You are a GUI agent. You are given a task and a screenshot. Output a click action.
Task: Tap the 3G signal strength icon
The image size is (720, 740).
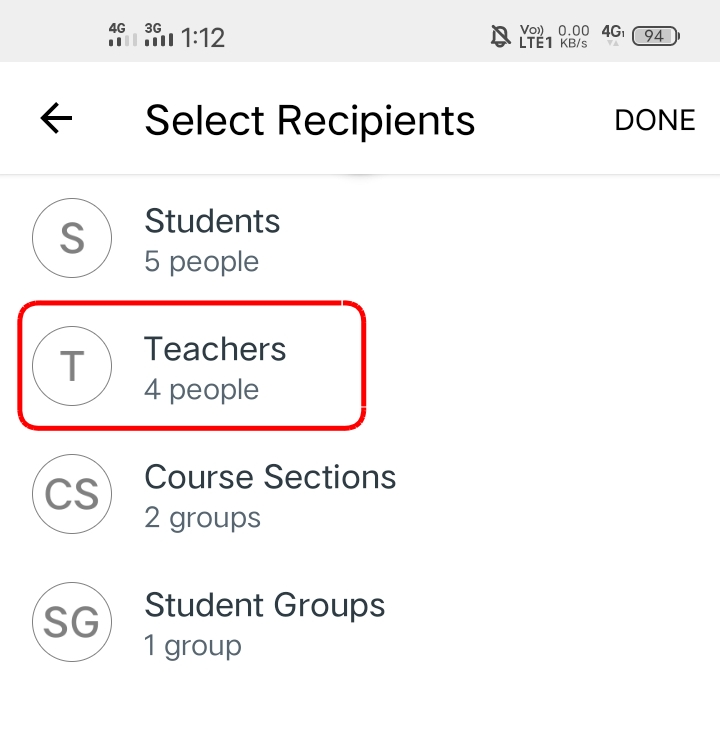[159, 36]
